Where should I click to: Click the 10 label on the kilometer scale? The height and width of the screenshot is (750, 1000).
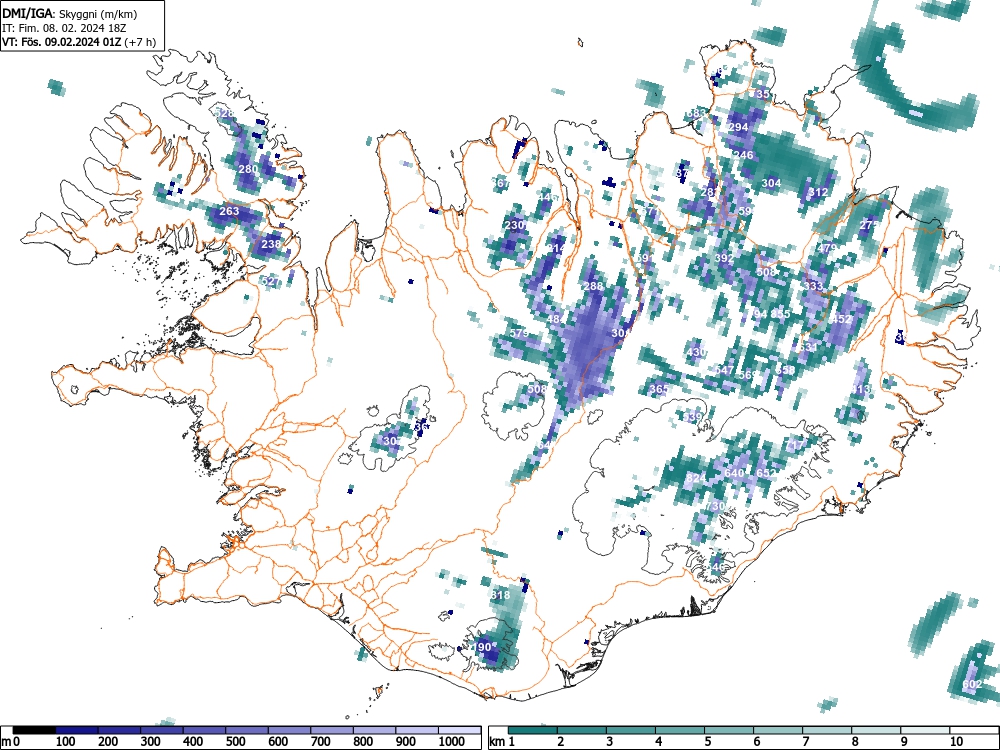(956, 742)
